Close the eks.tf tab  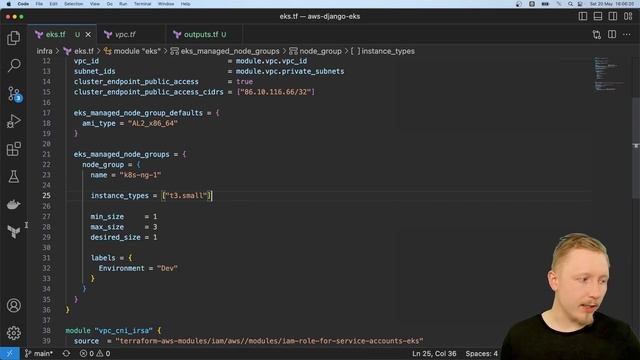coord(88,35)
